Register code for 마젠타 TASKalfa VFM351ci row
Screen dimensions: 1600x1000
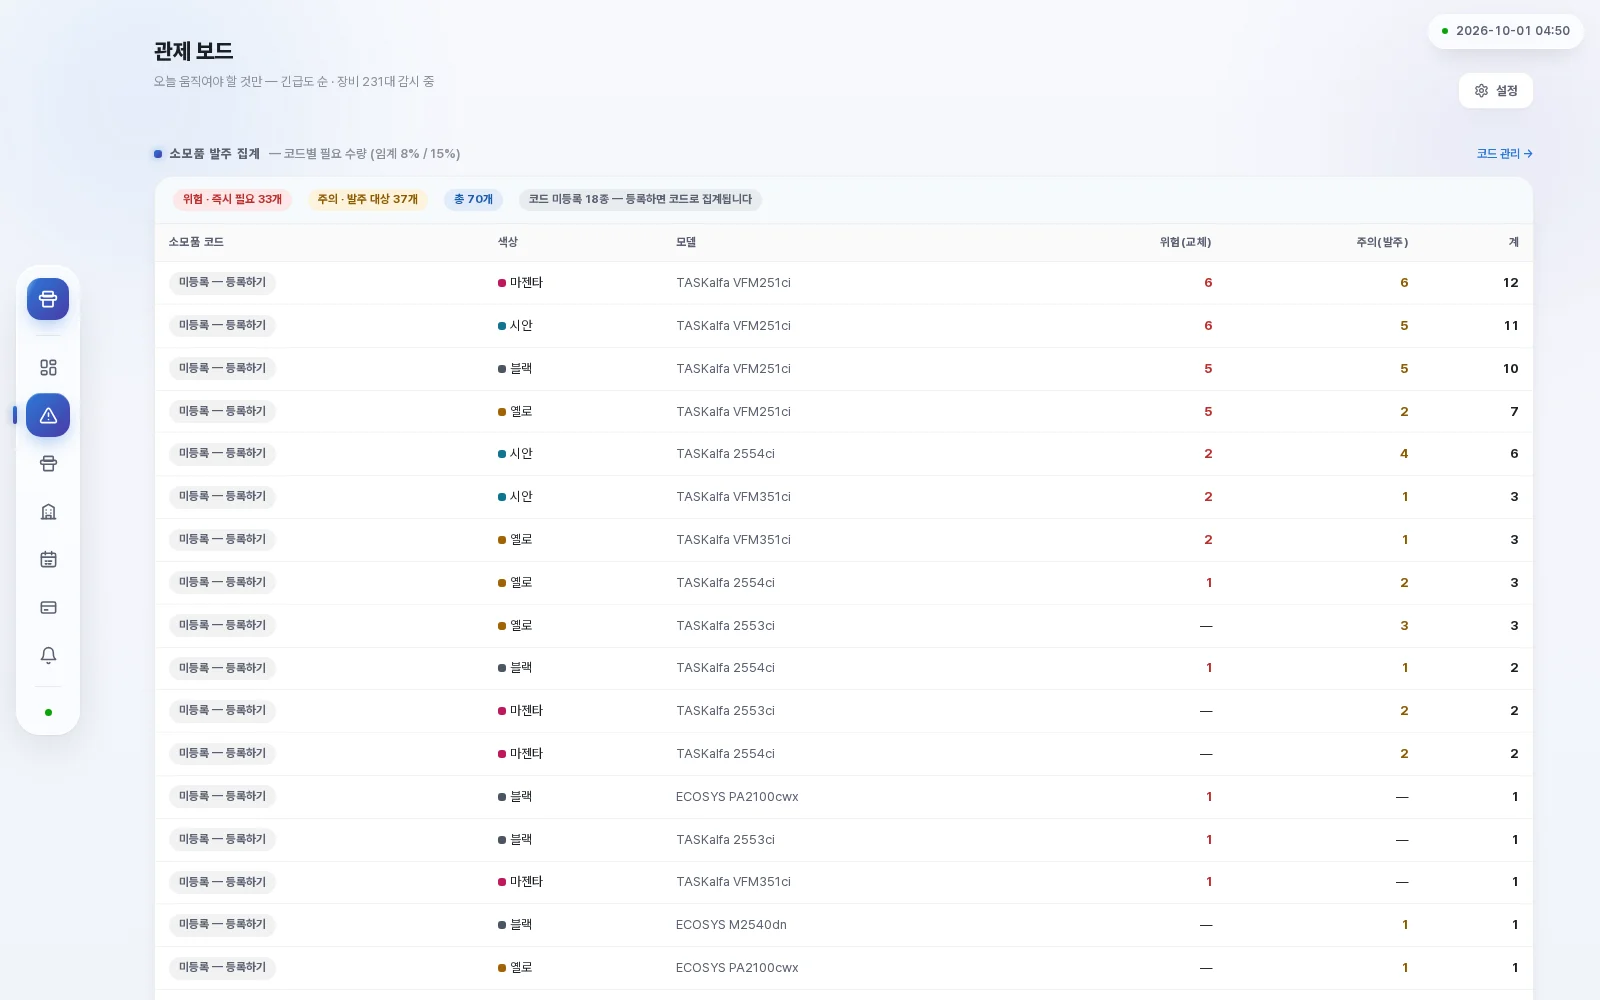coord(222,882)
